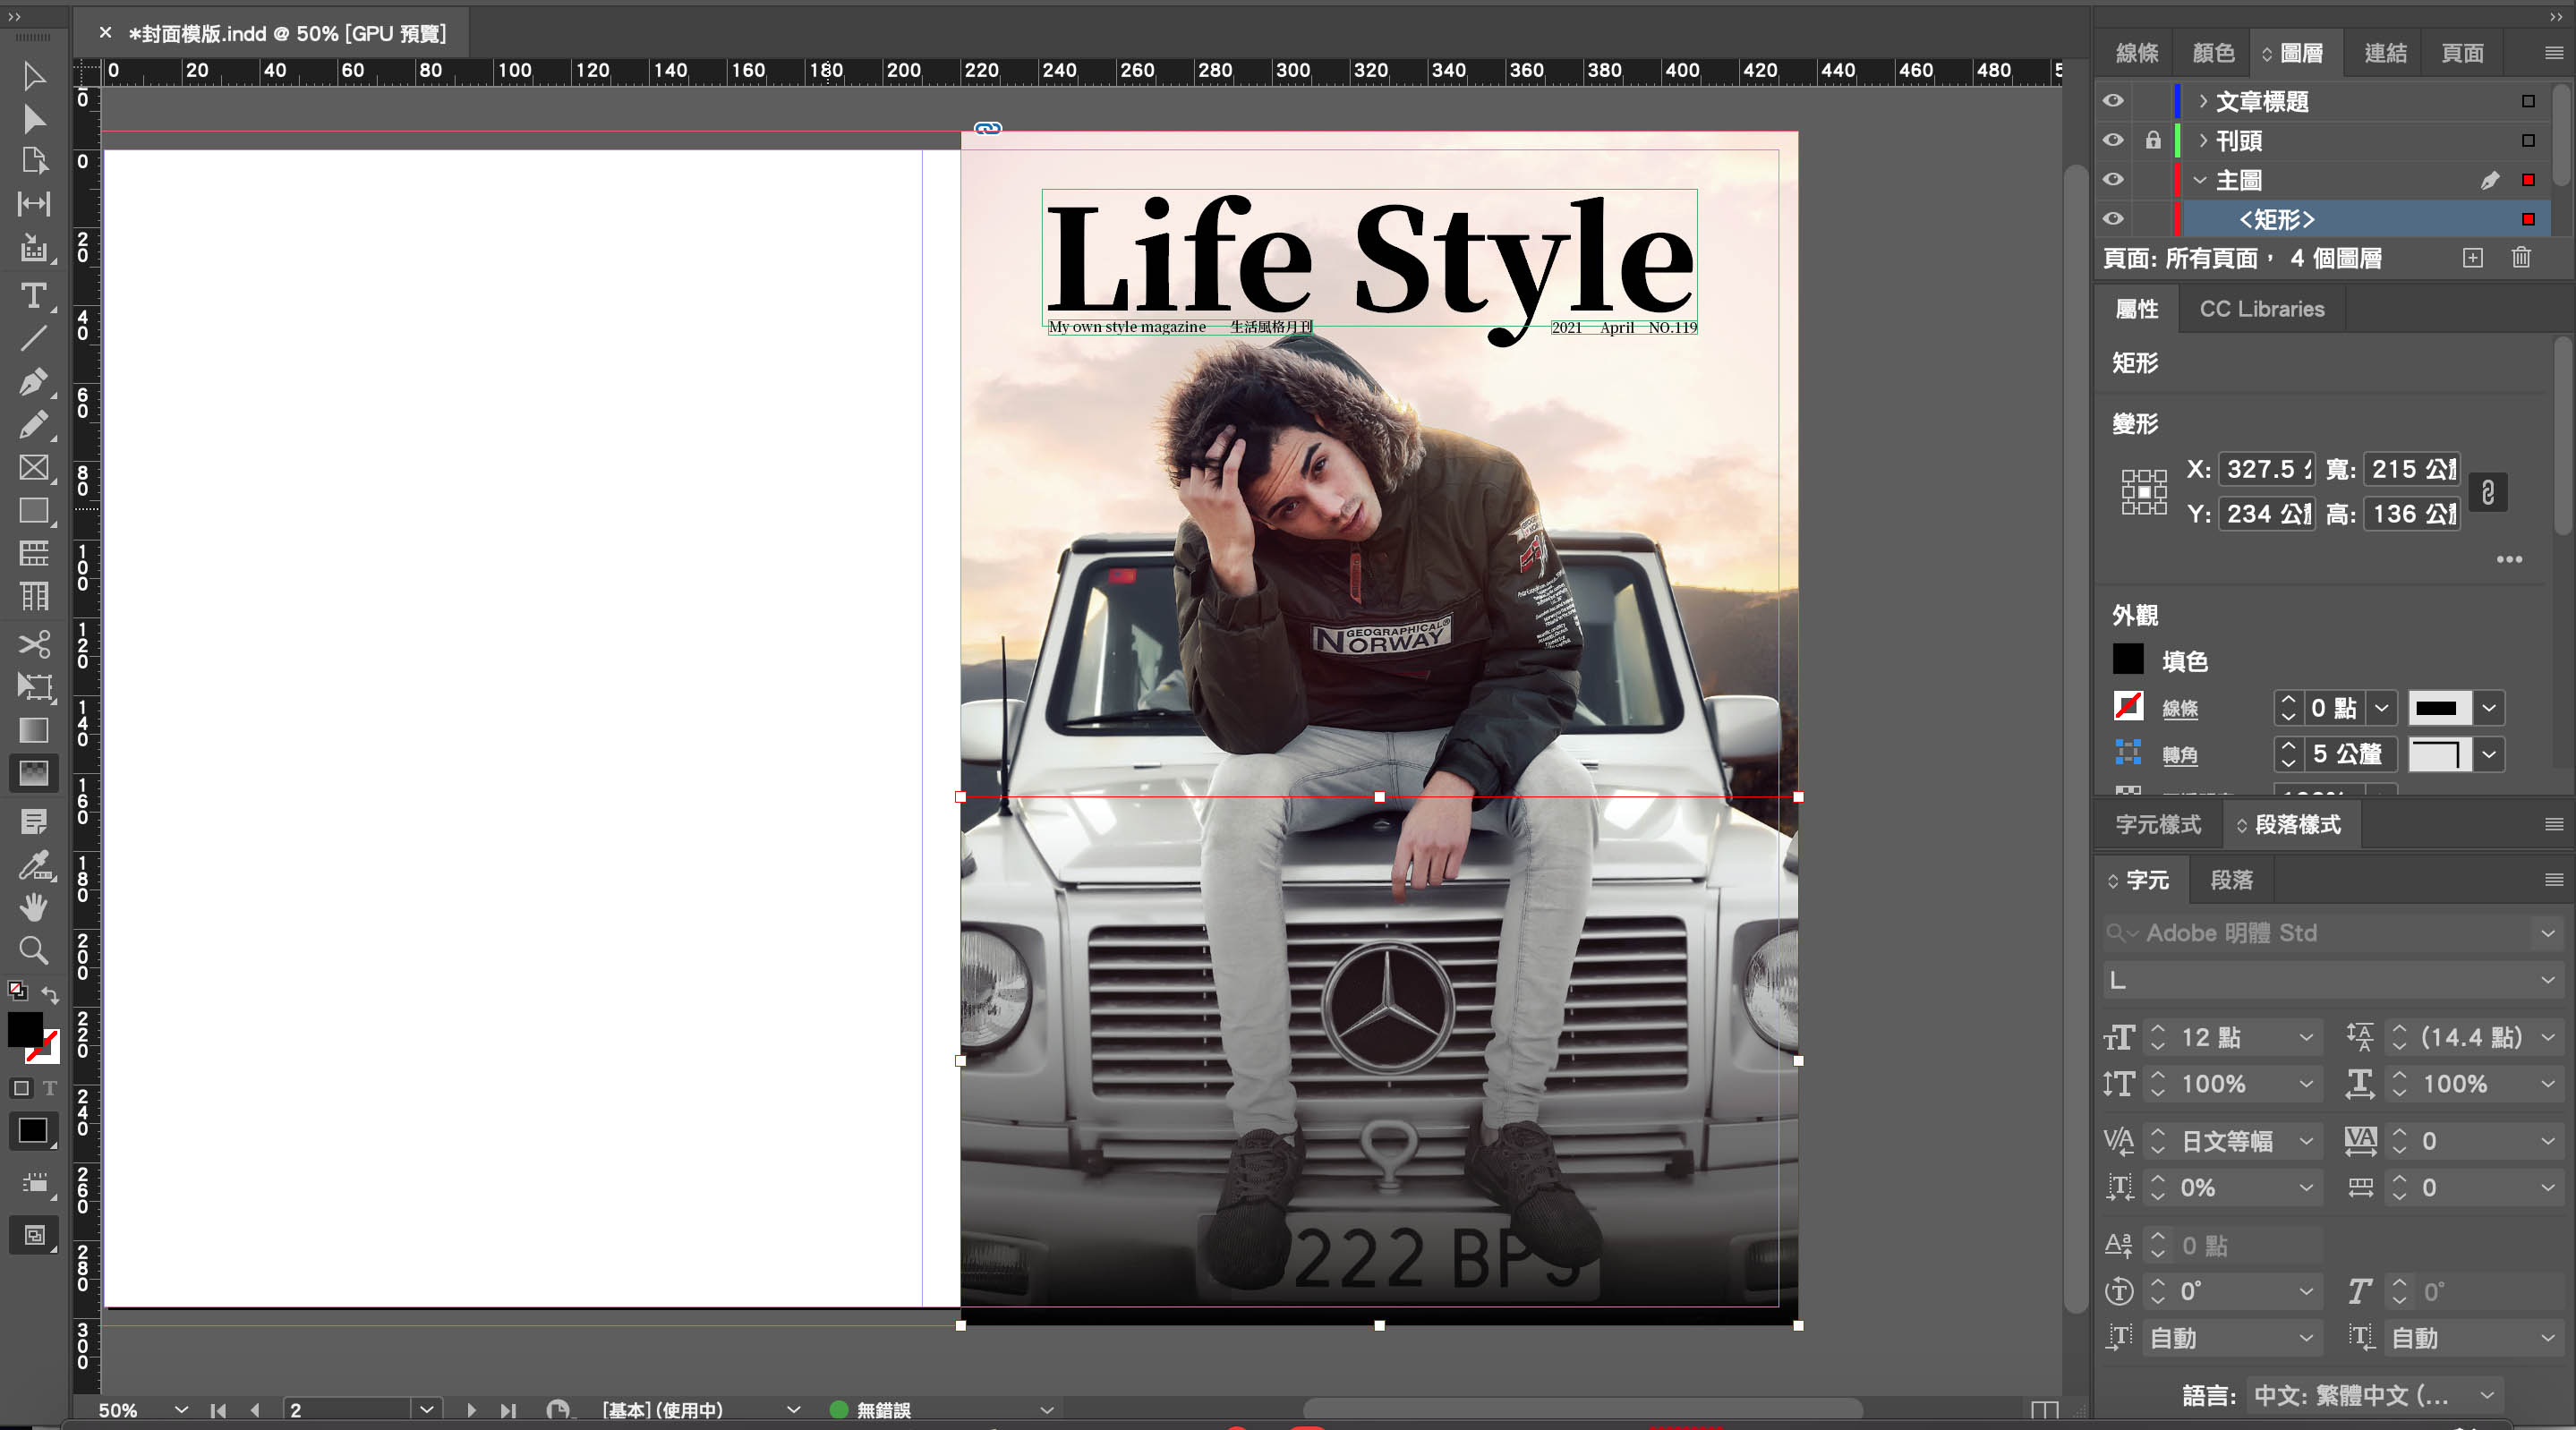The width and height of the screenshot is (2576, 1430).
Task: Toggle visibility of 主圖 layer
Action: (x=2112, y=180)
